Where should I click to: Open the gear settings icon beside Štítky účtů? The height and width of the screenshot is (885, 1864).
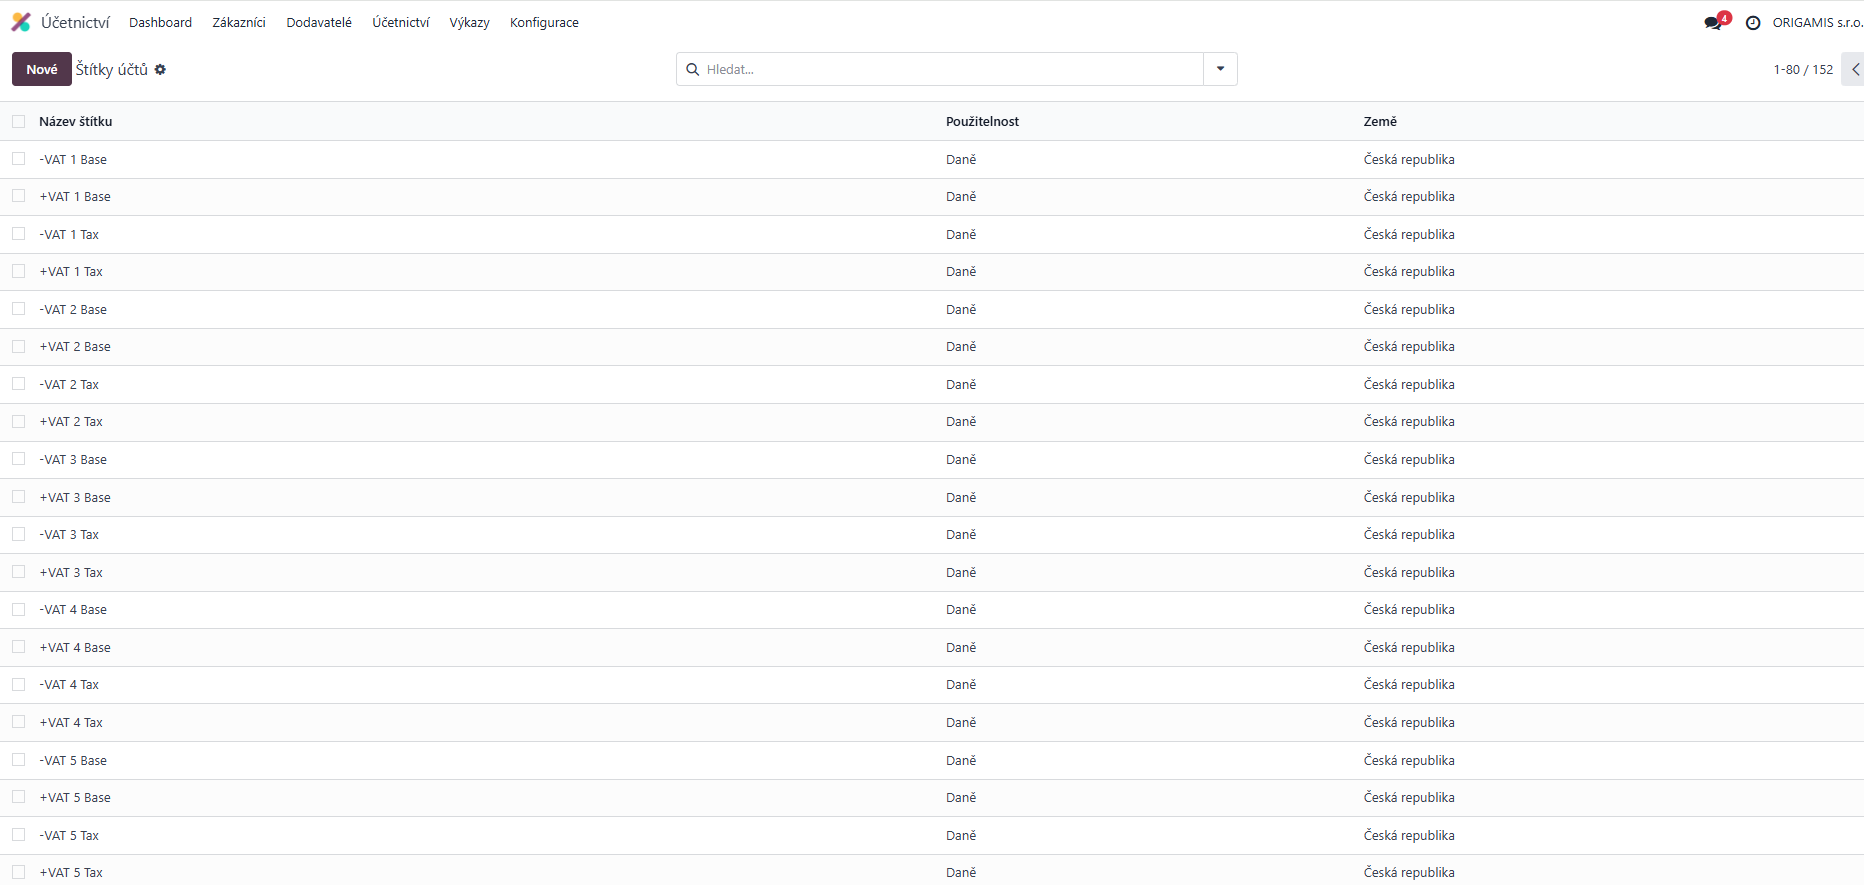pyautogui.click(x=160, y=70)
